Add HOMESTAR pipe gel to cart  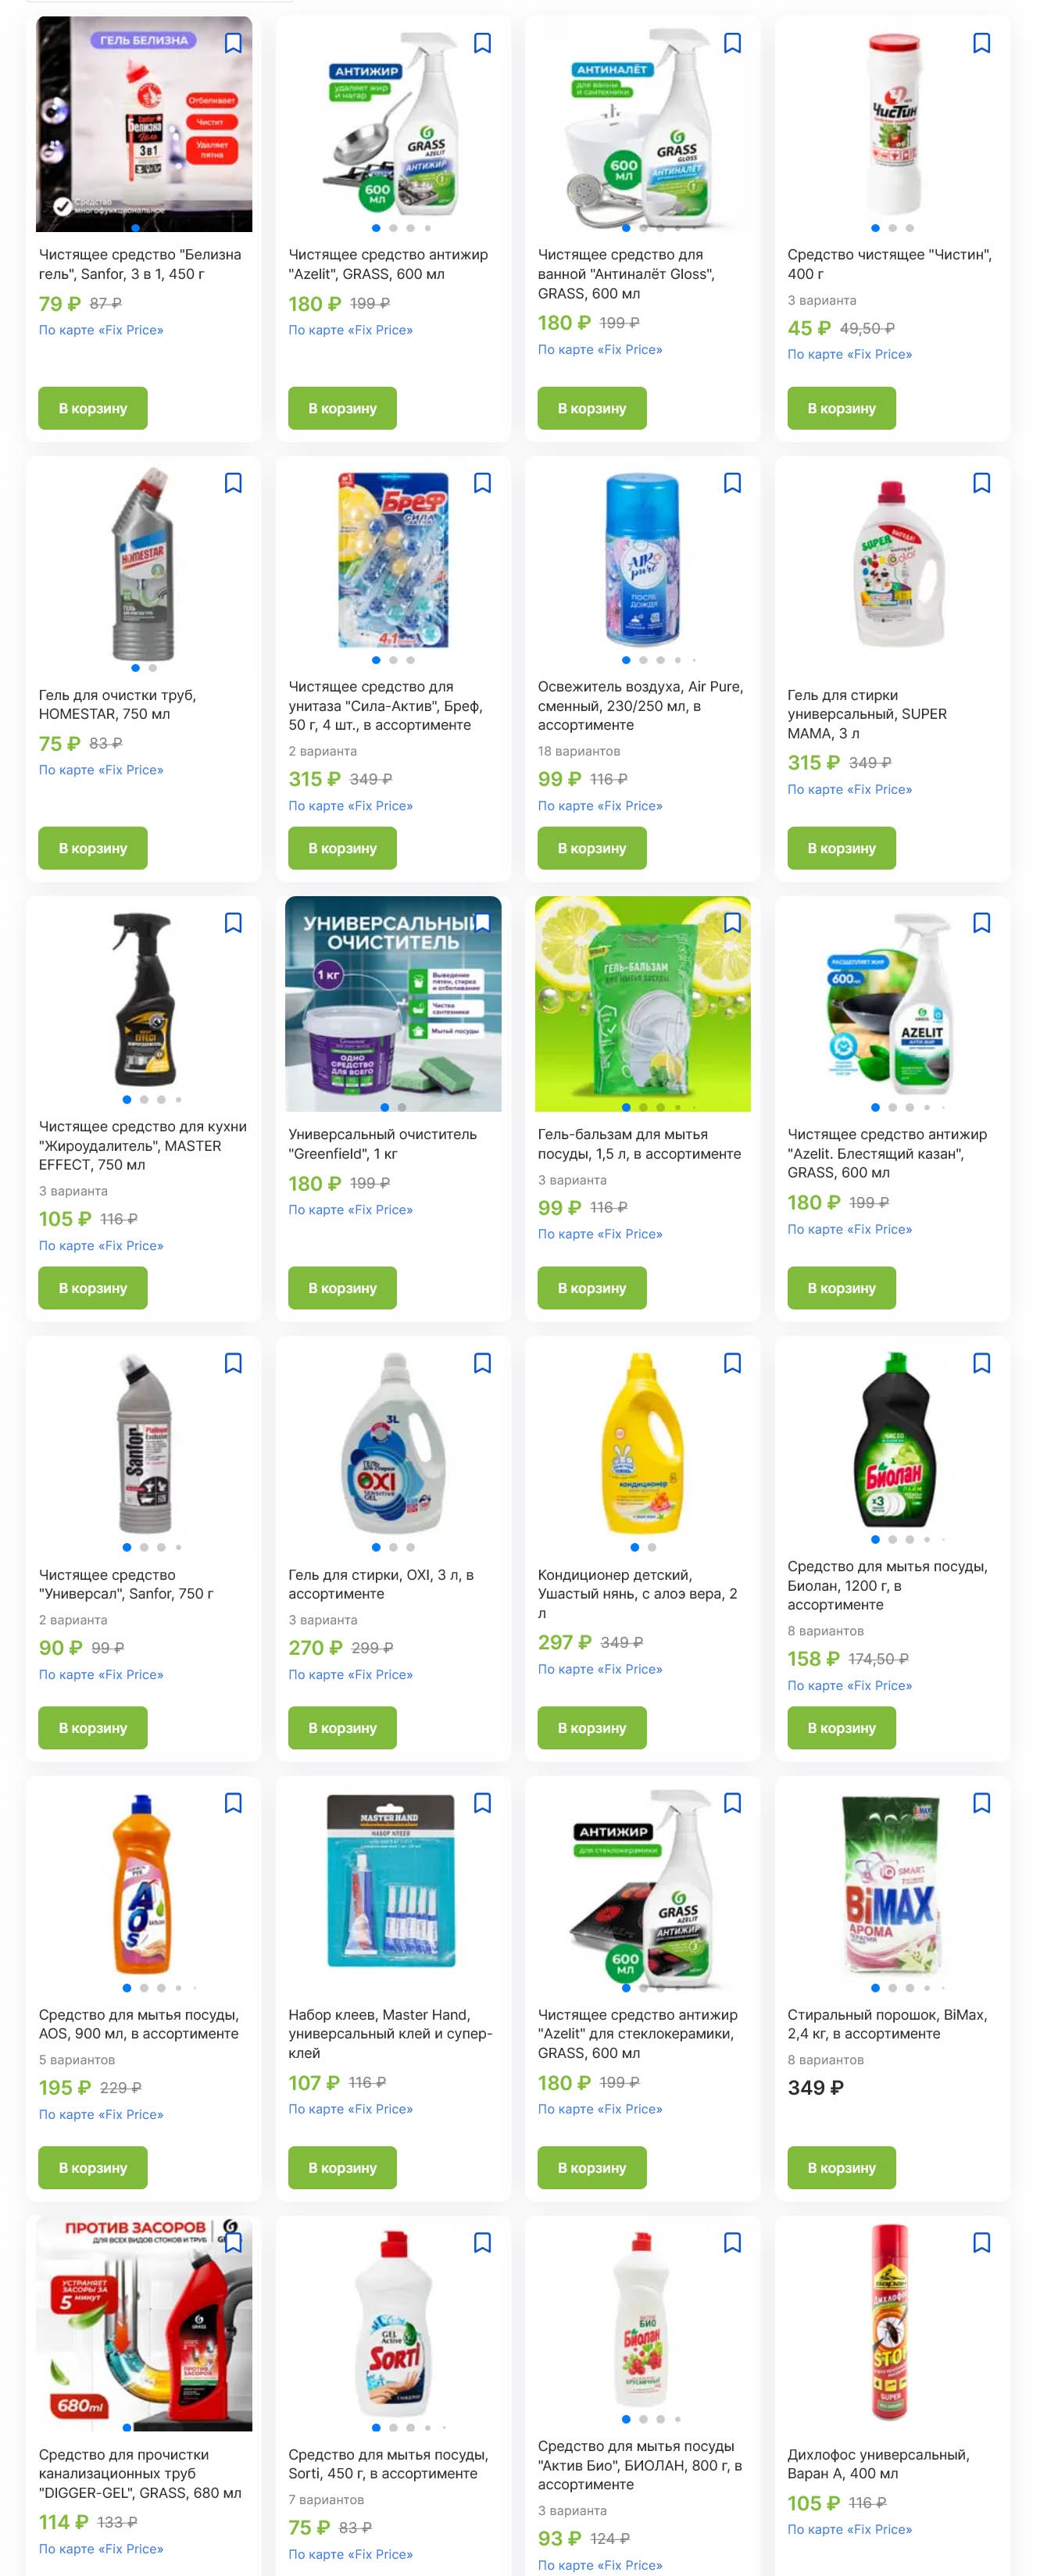click(x=93, y=848)
